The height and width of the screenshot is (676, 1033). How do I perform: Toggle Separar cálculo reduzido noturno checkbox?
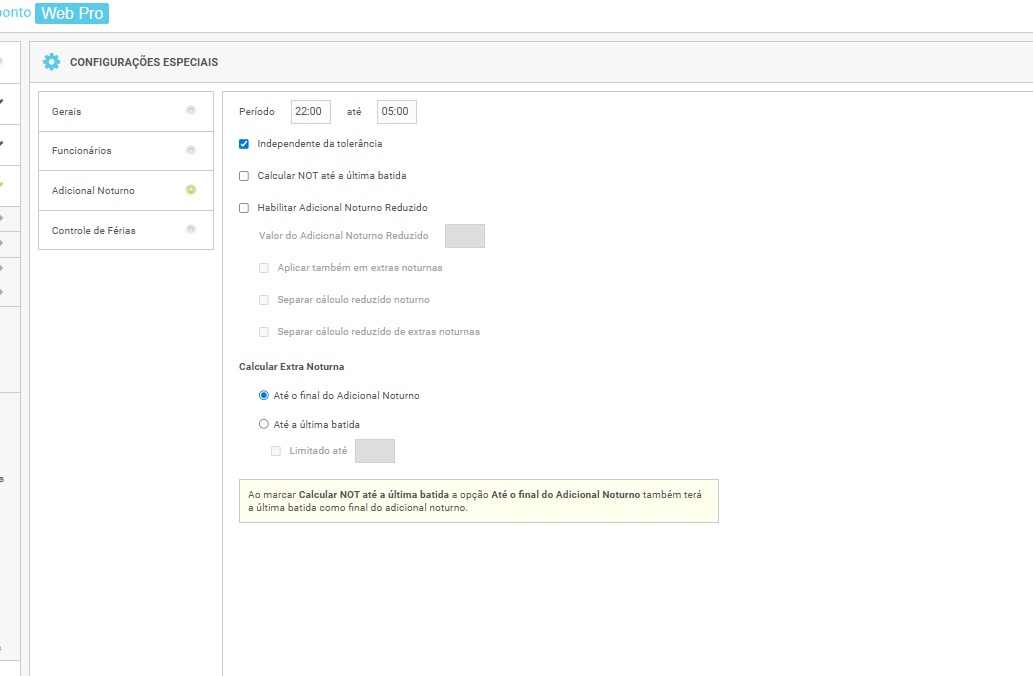264,300
